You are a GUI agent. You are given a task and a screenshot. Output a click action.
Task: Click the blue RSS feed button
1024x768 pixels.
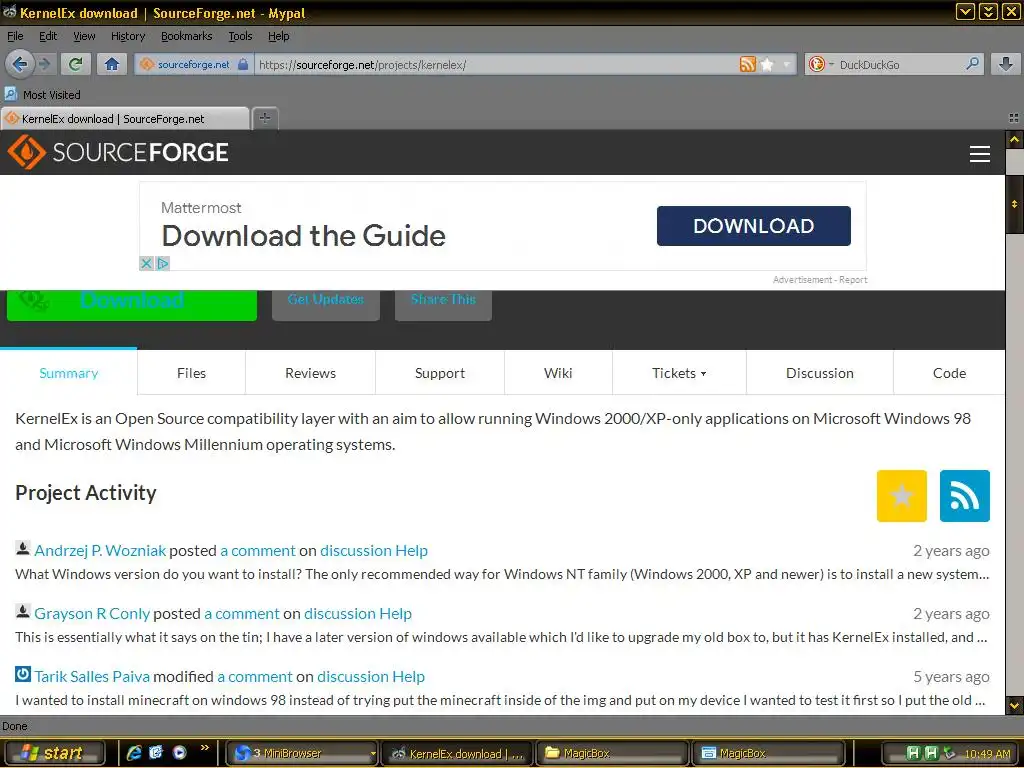click(965, 496)
